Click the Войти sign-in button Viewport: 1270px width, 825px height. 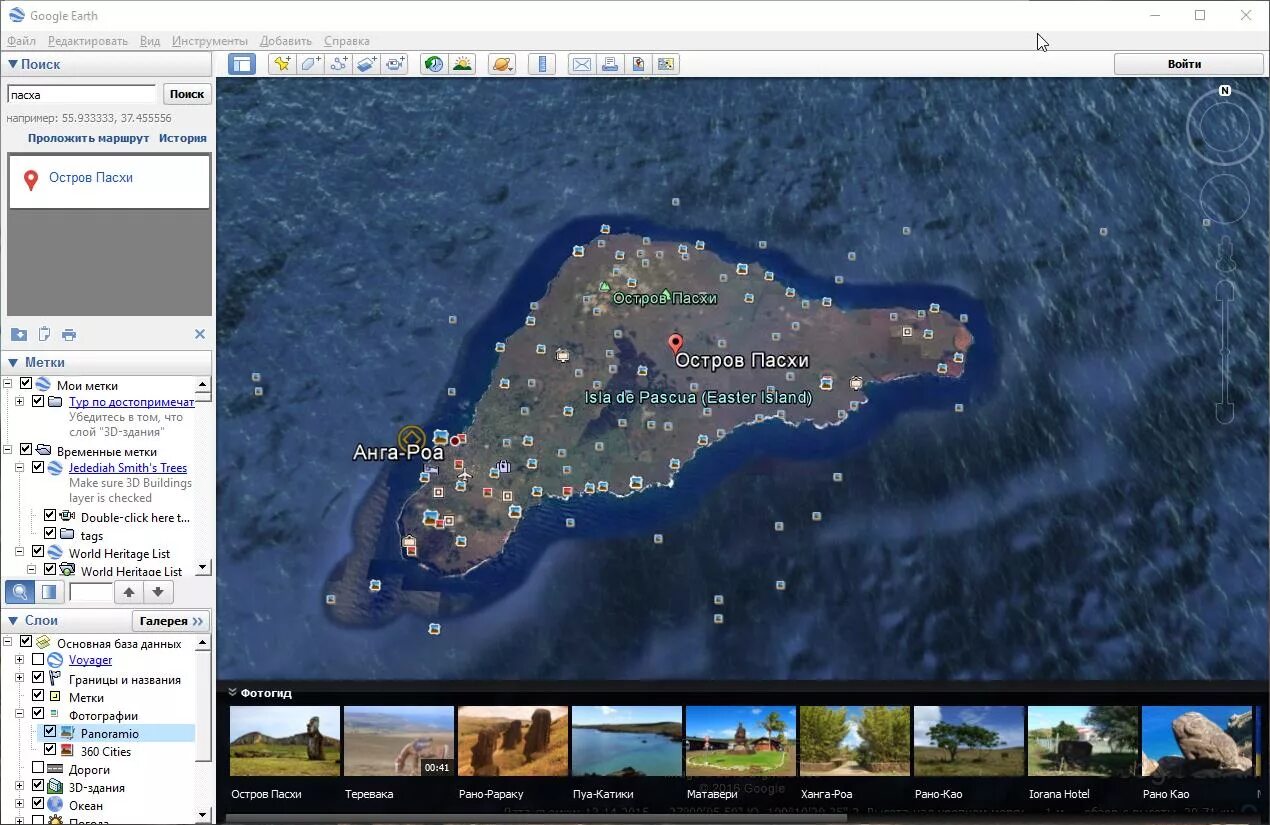(1189, 64)
